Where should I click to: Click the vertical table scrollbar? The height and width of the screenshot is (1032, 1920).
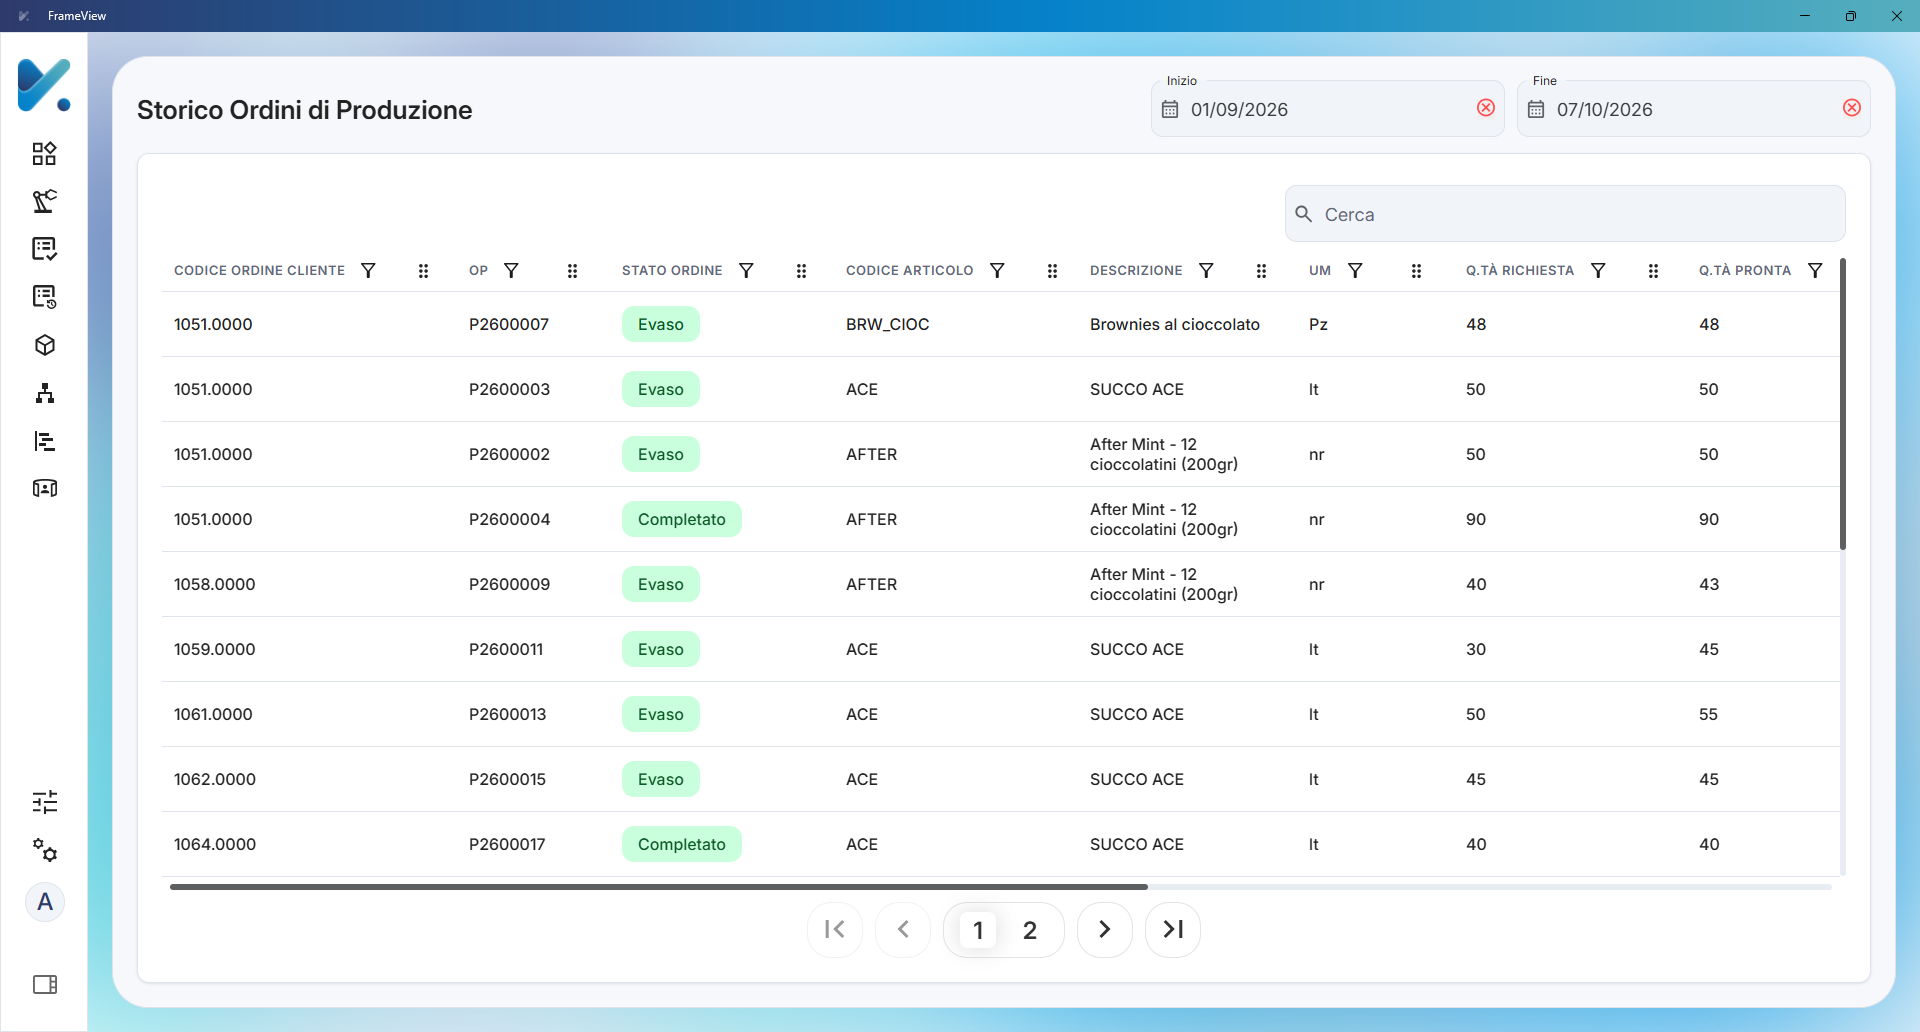pyautogui.click(x=1842, y=404)
